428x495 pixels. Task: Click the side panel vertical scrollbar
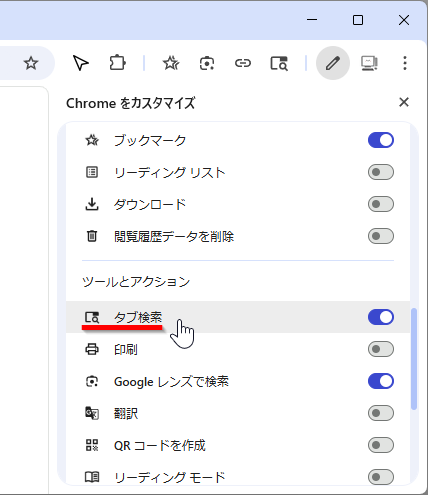[x=414, y=359]
